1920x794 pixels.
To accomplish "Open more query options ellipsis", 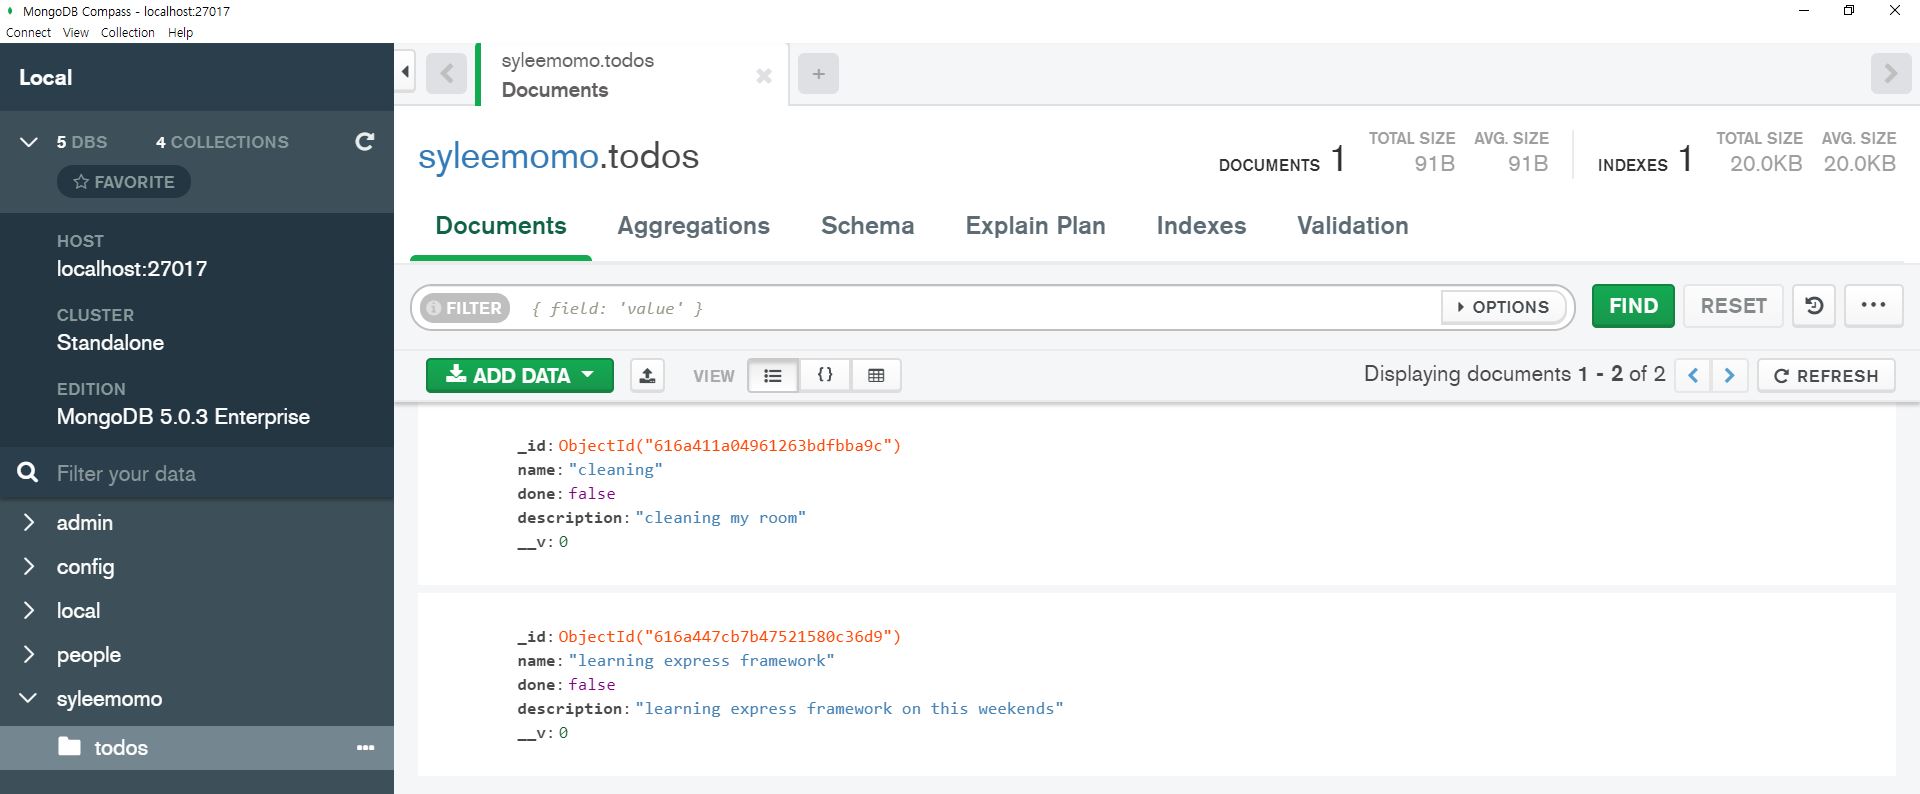I will tap(1873, 306).
